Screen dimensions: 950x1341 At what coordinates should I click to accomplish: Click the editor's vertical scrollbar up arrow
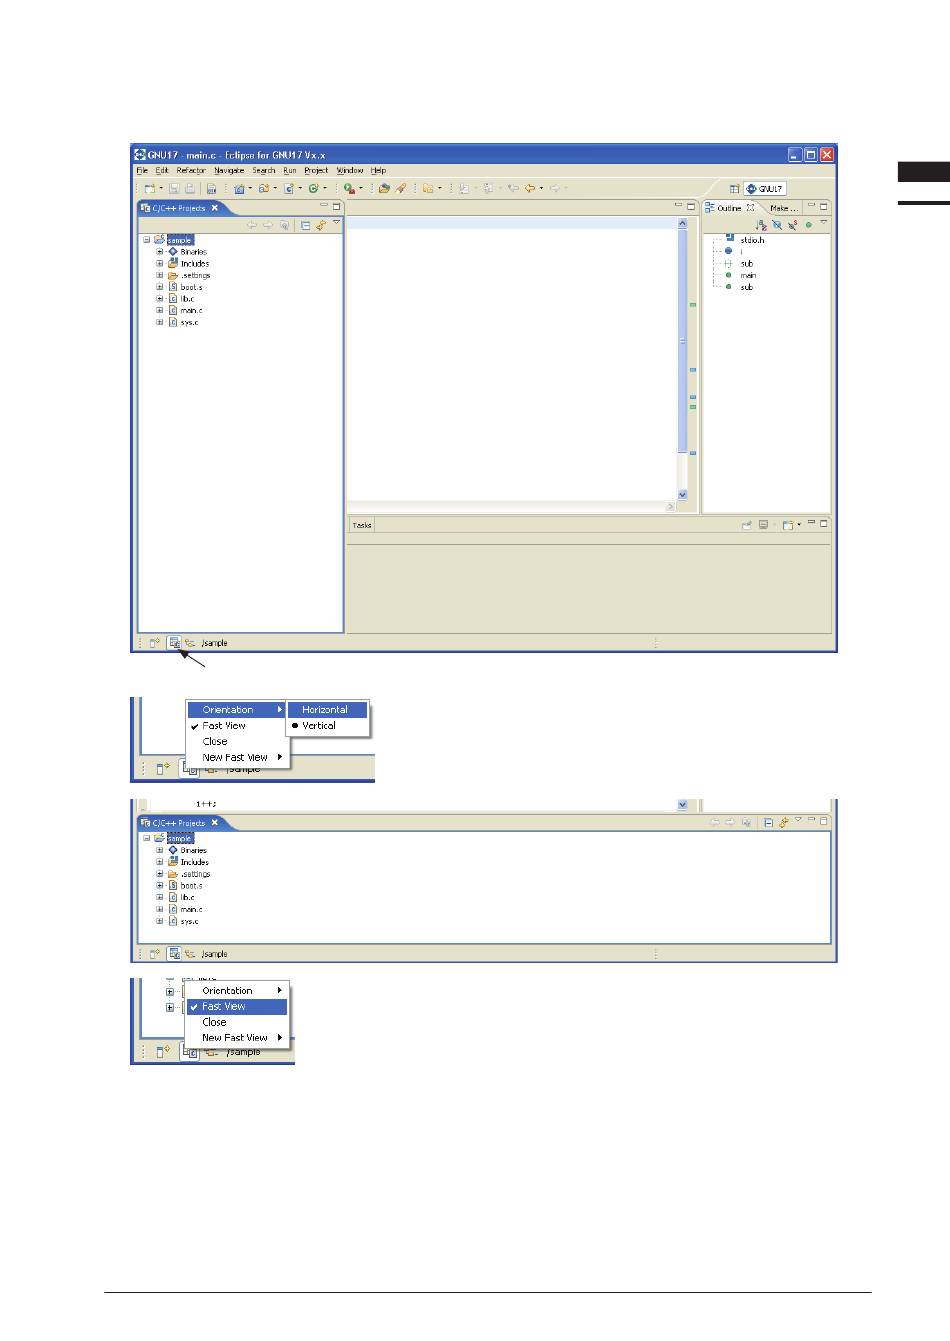(683, 223)
